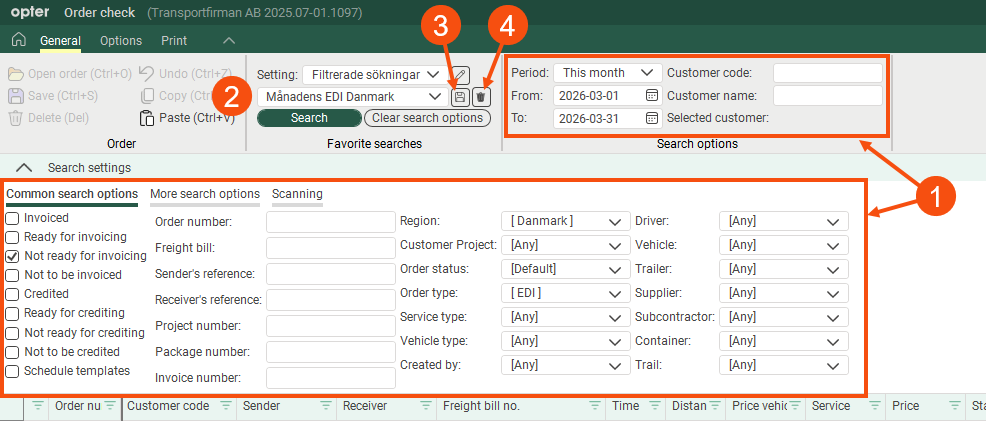Open the Period dropdown showing This month
Screen dimensions: 986x429
[607, 73]
